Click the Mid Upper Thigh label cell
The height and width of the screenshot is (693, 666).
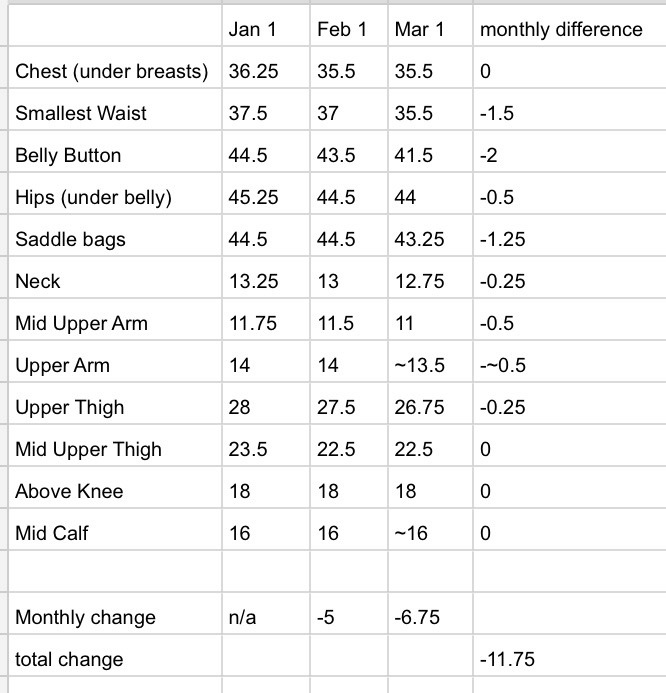coord(88,449)
